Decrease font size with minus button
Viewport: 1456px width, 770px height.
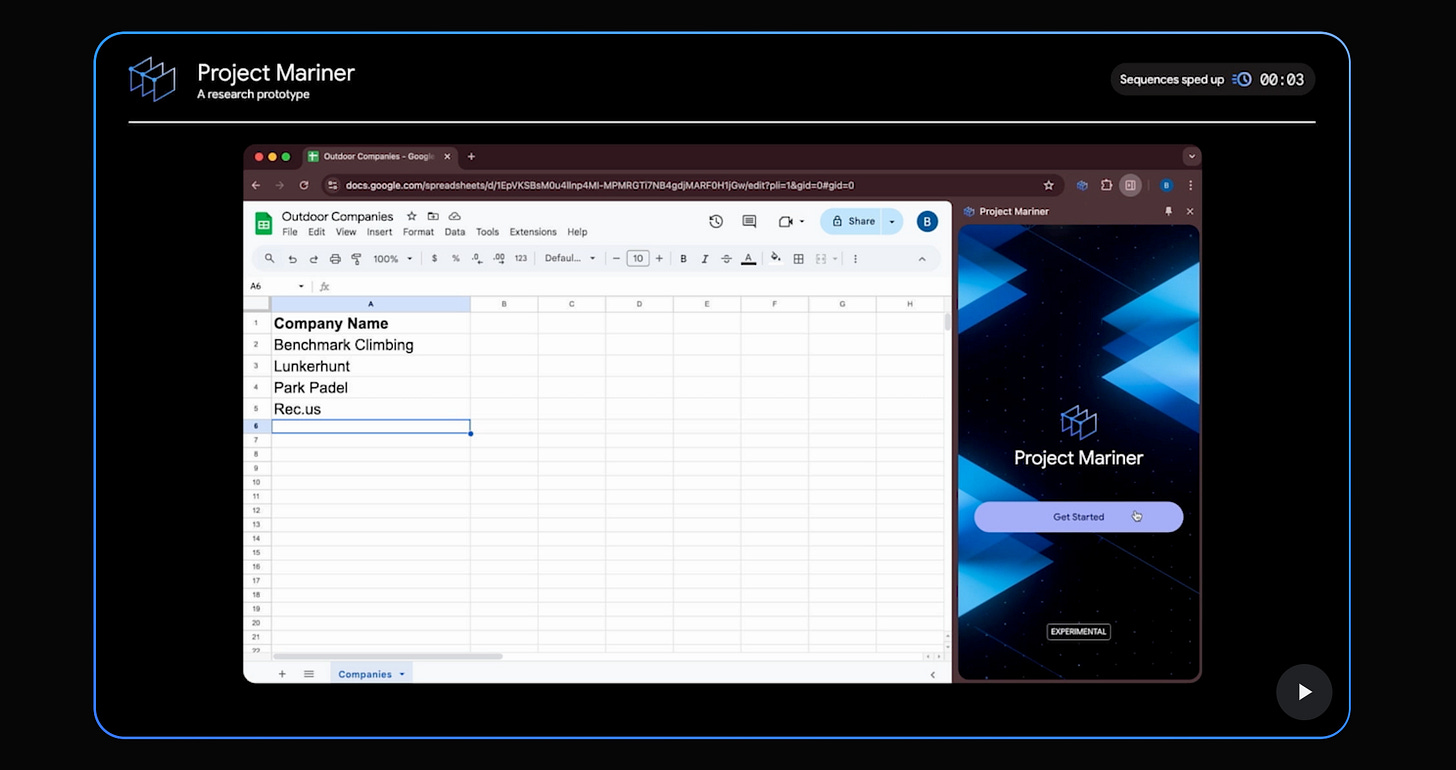[617, 258]
